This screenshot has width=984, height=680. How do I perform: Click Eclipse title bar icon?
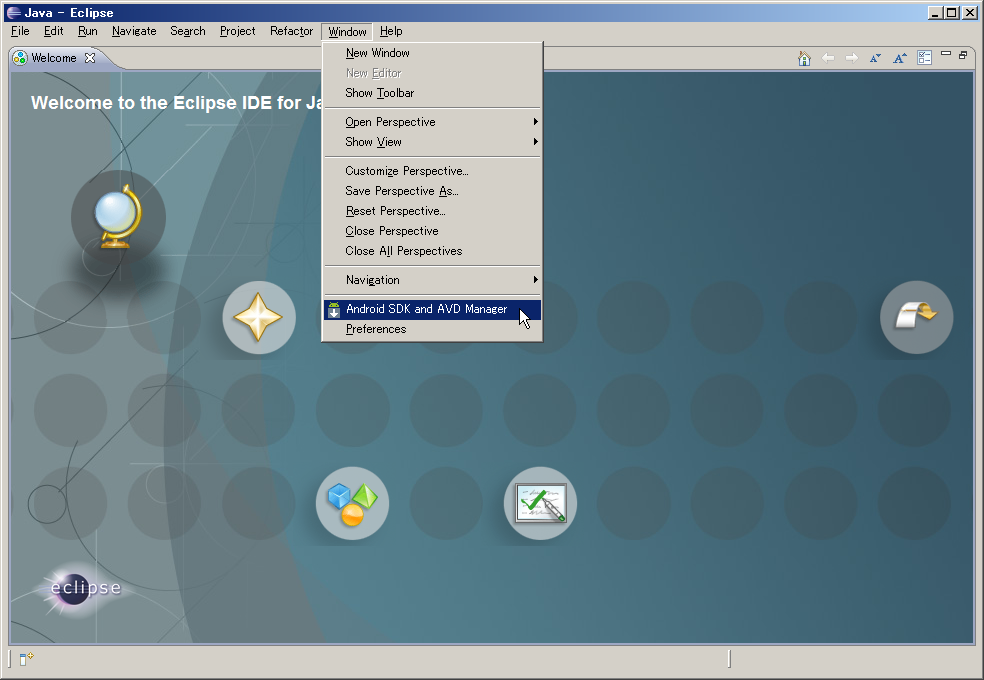click(14, 13)
